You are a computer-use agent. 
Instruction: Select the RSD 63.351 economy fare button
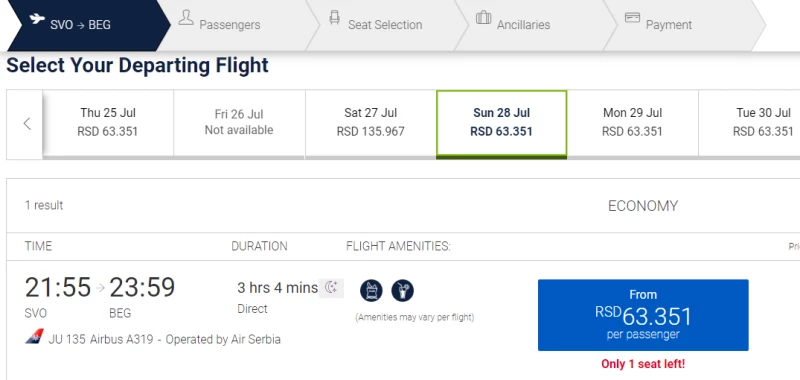(643, 315)
